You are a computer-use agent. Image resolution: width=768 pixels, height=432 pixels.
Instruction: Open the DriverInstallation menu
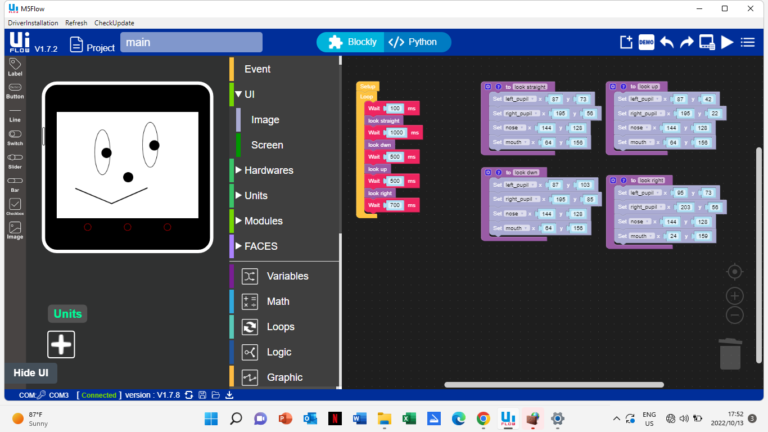pos(33,22)
